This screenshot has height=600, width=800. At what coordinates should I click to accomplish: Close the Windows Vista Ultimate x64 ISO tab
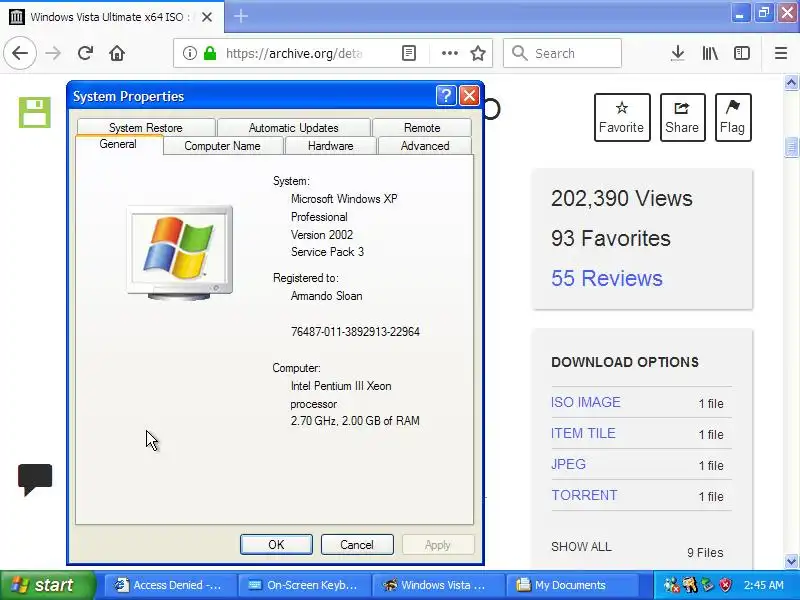pyautogui.click(x=207, y=17)
